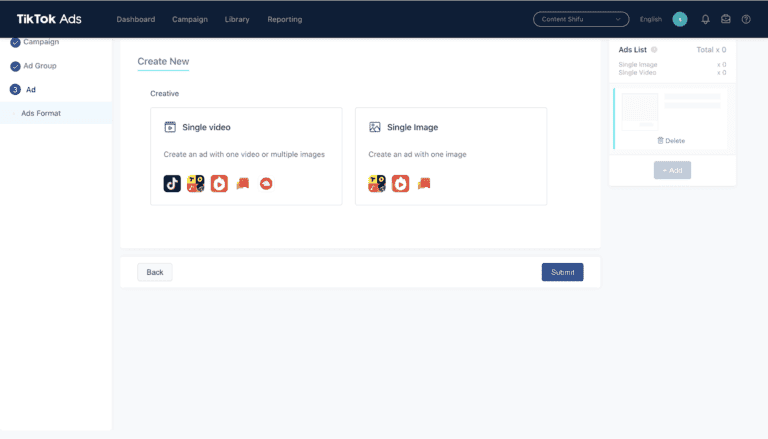Go to the Campaign step in sidebar

(x=41, y=42)
